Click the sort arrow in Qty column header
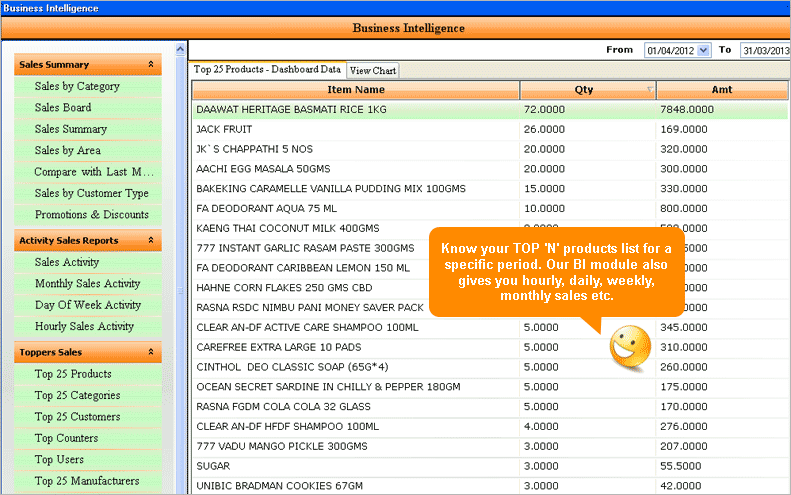The height and width of the screenshot is (495, 791). coord(650,90)
